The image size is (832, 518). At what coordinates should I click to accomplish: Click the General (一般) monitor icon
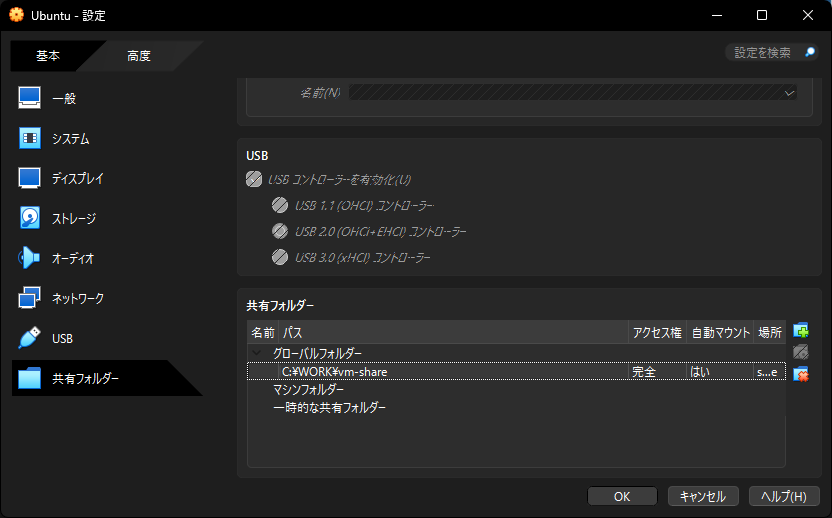[x=30, y=98]
